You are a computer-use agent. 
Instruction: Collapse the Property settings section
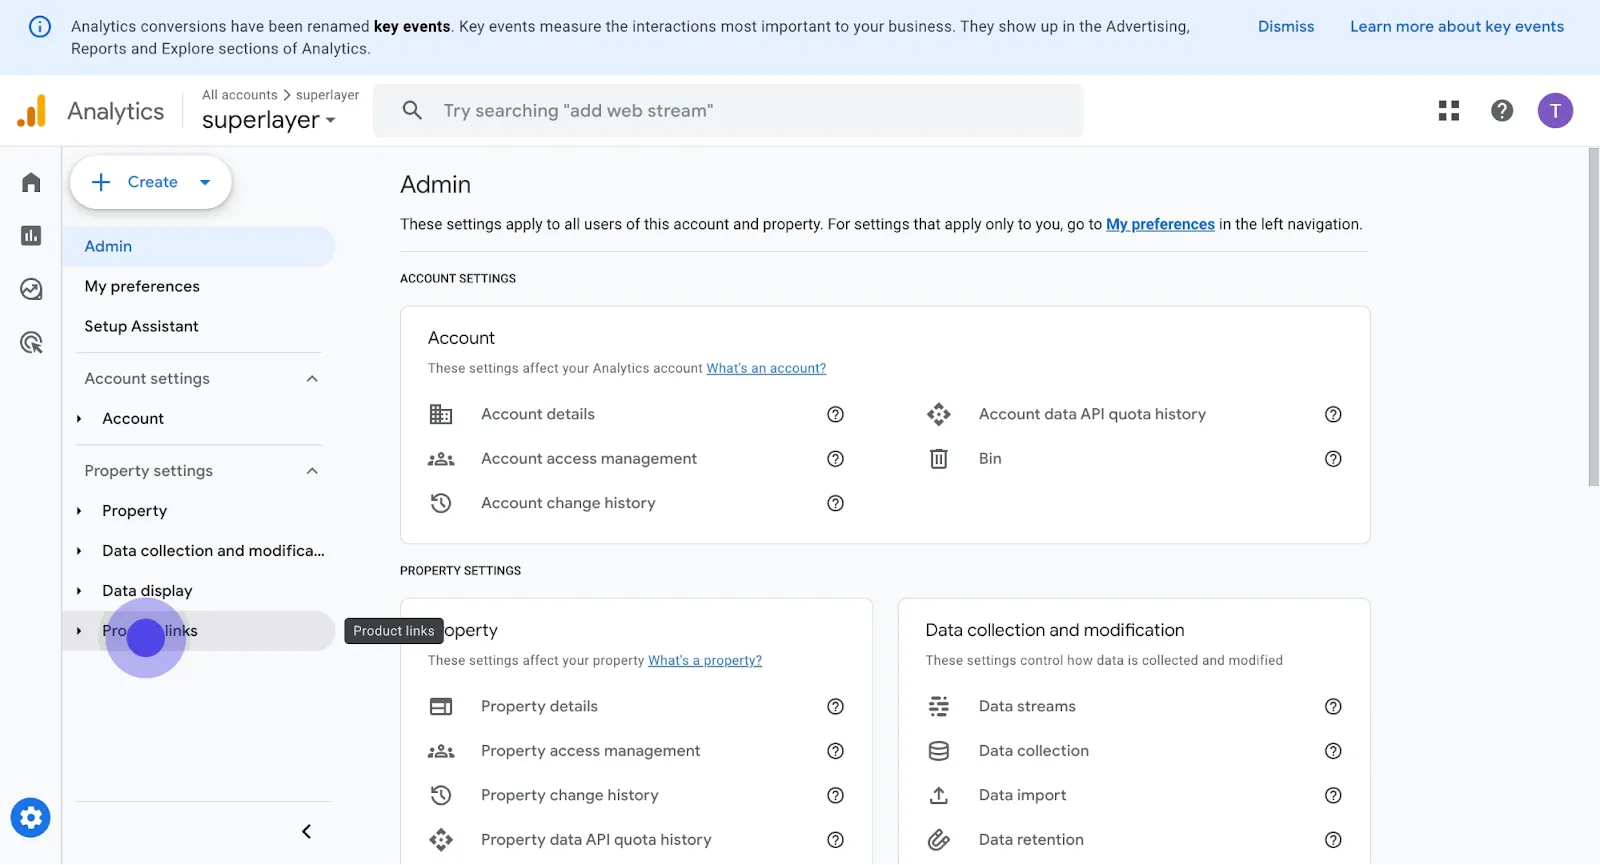click(312, 471)
